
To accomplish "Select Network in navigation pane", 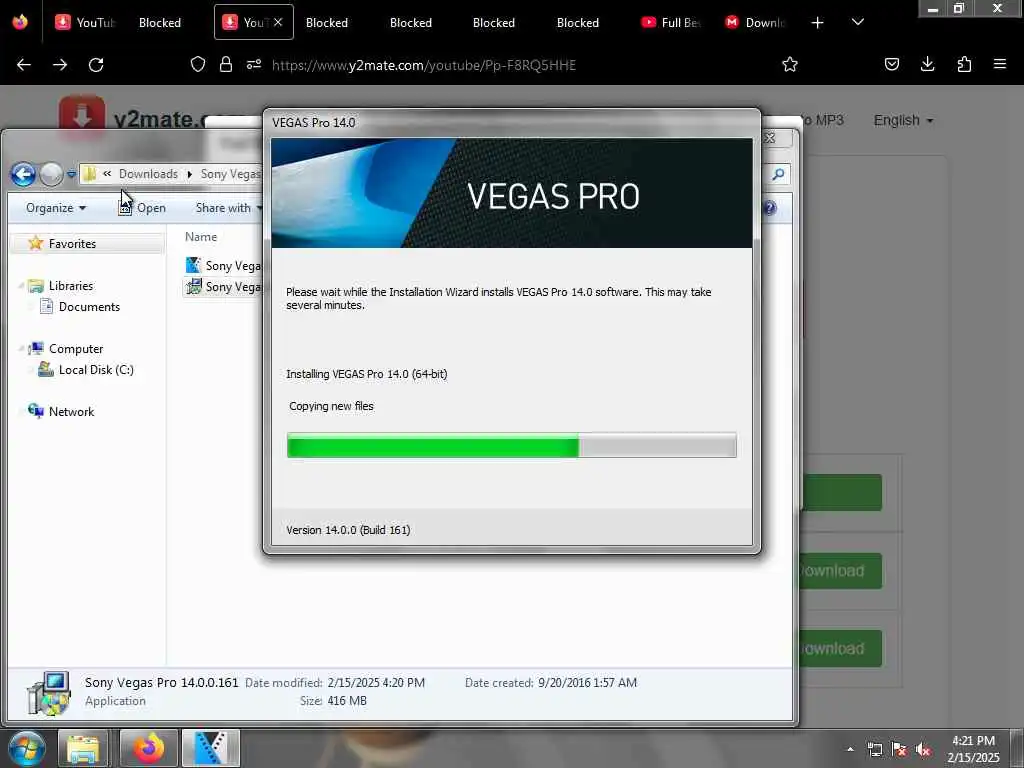I will [71, 412].
